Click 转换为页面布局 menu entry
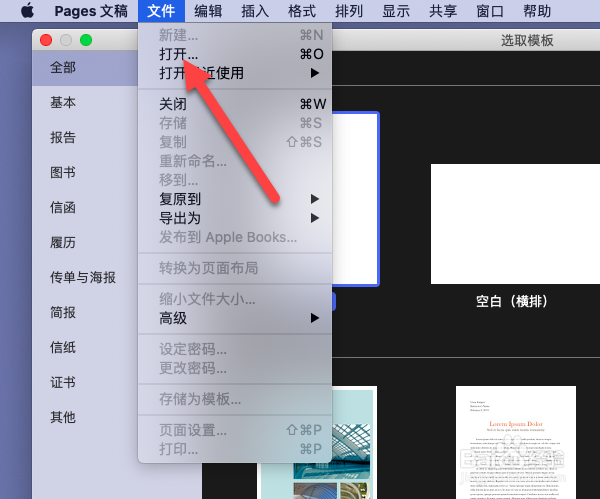600x499 pixels. point(235,268)
